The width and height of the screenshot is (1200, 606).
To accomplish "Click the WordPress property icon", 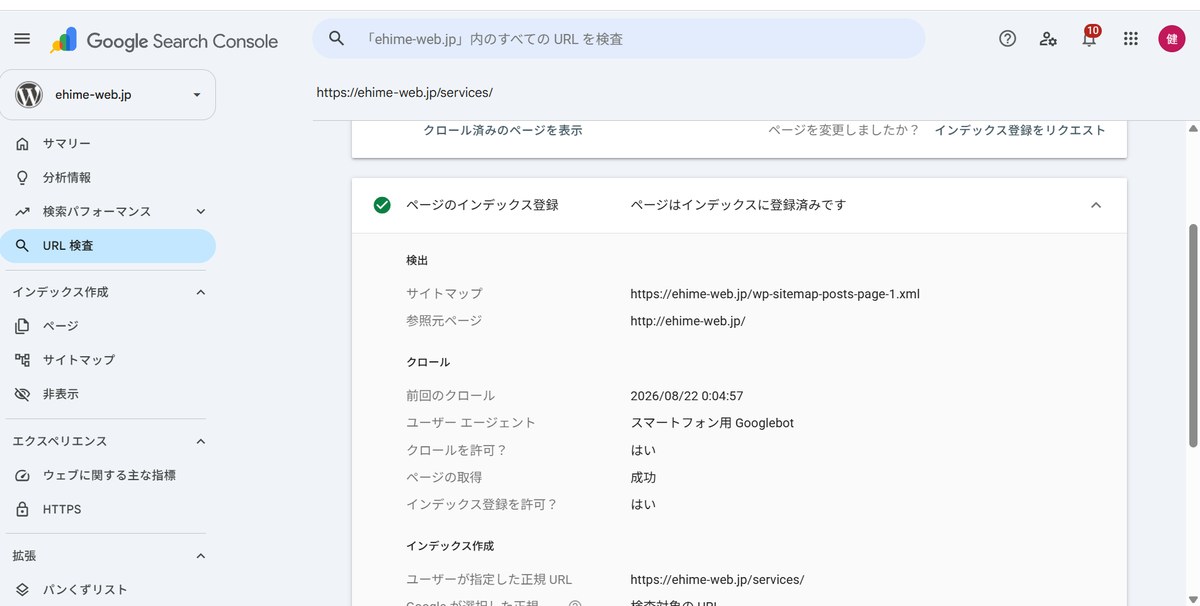I will click(x=29, y=95).
